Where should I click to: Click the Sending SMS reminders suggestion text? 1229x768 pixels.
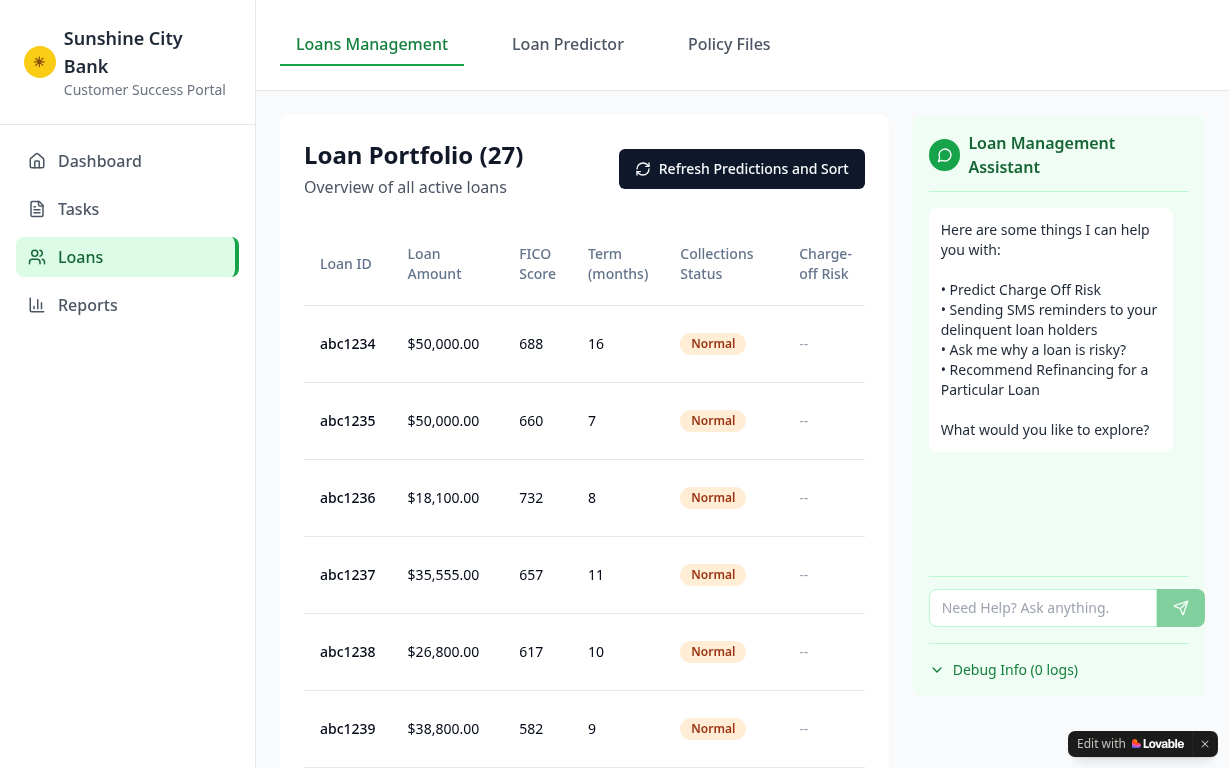pyautogui.click(x=1049, y=320)
